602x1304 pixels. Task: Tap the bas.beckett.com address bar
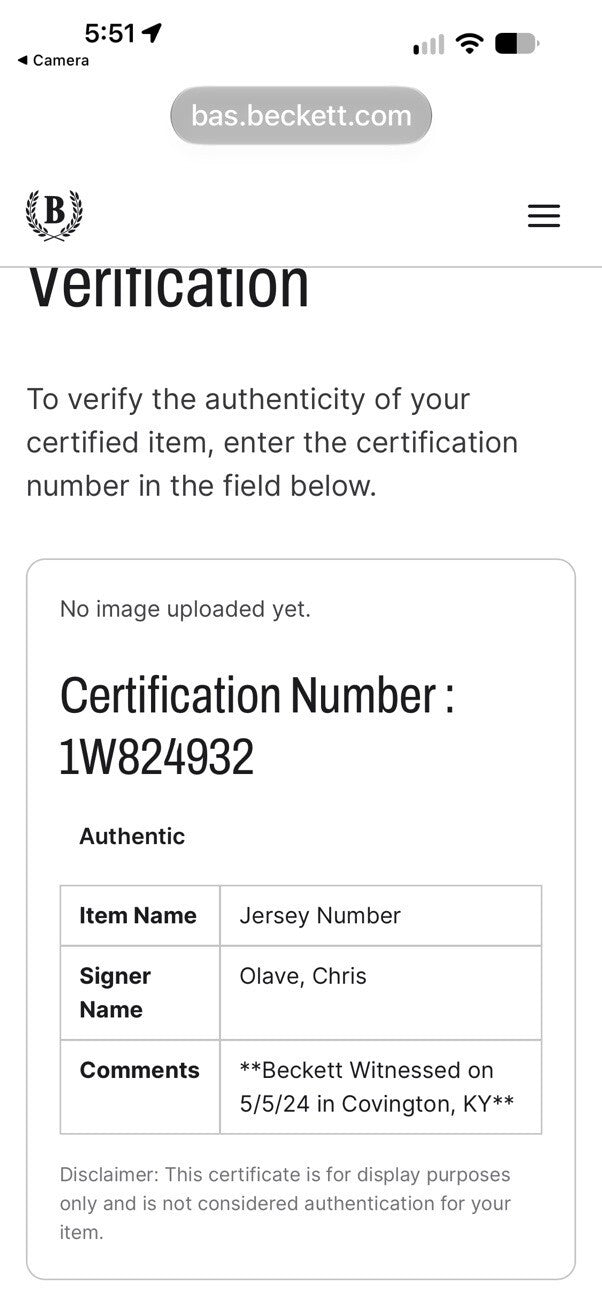301,116
